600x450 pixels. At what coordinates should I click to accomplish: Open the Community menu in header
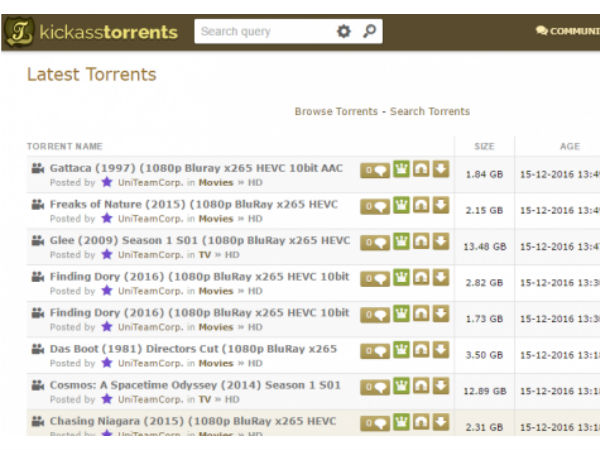pos(568,31)
